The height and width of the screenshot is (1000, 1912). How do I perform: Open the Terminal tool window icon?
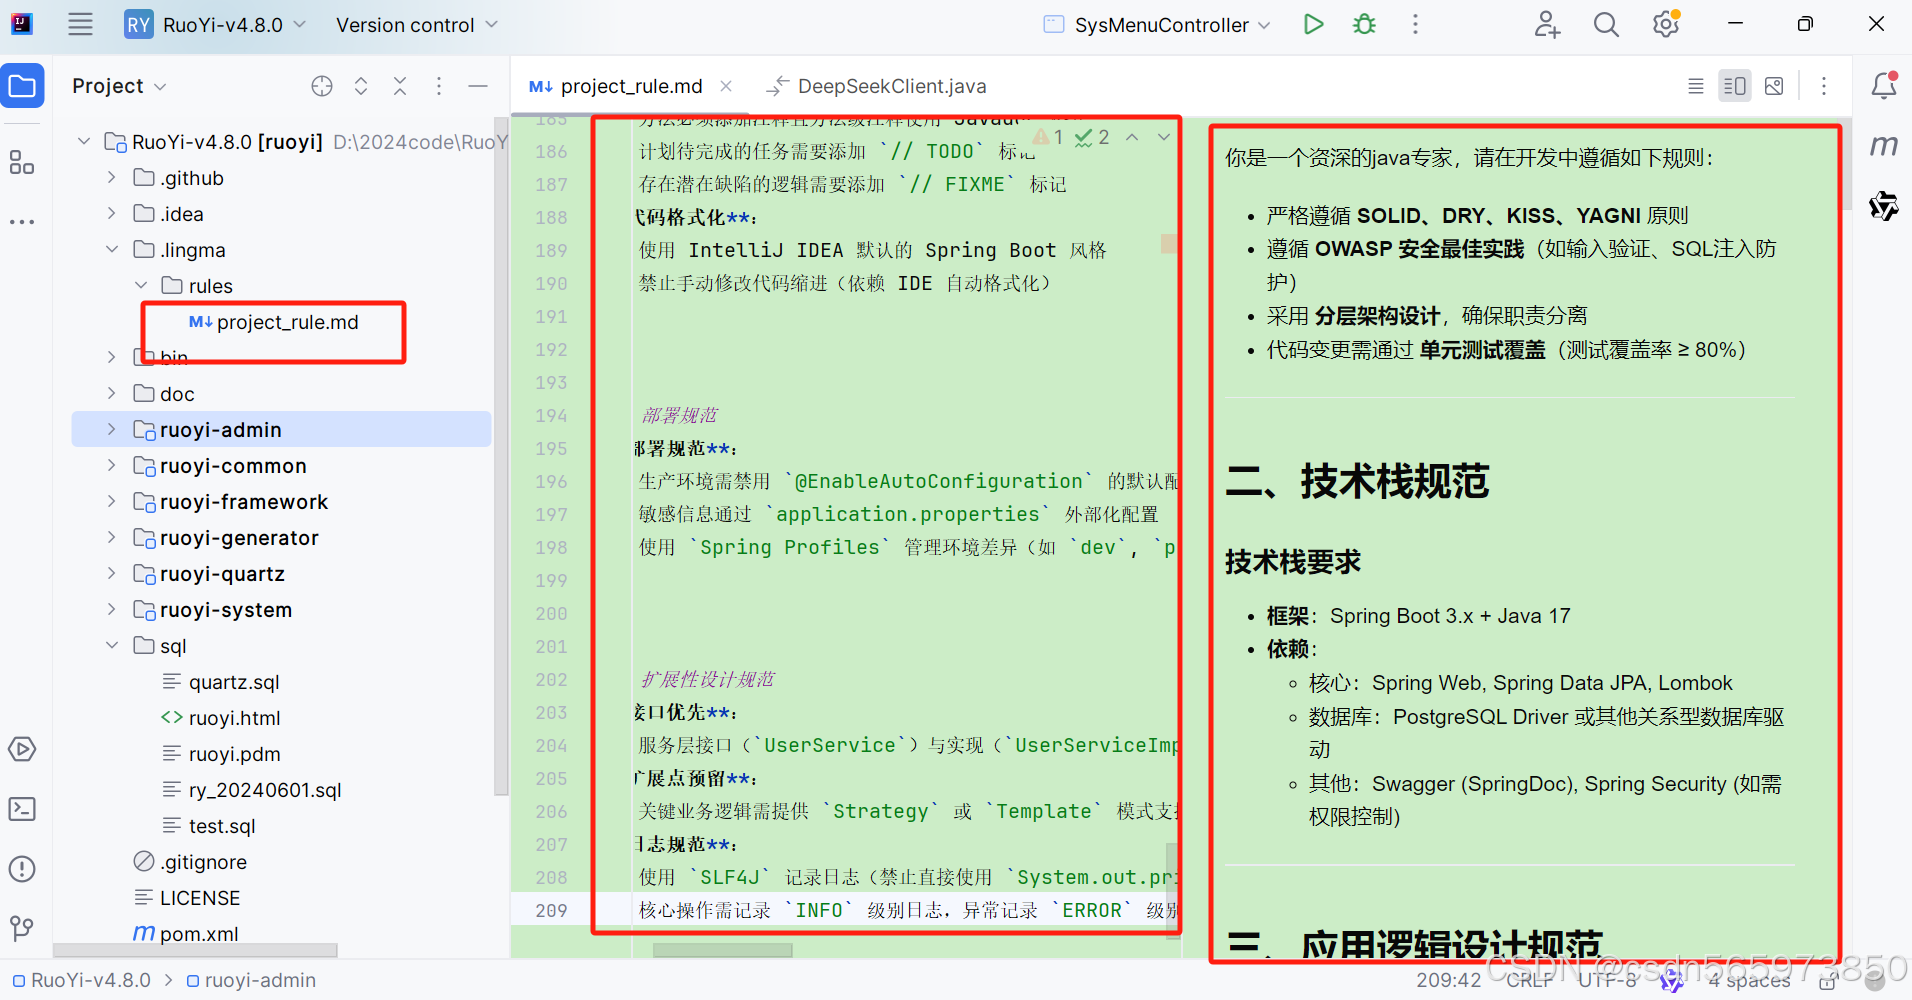(22, 809)
